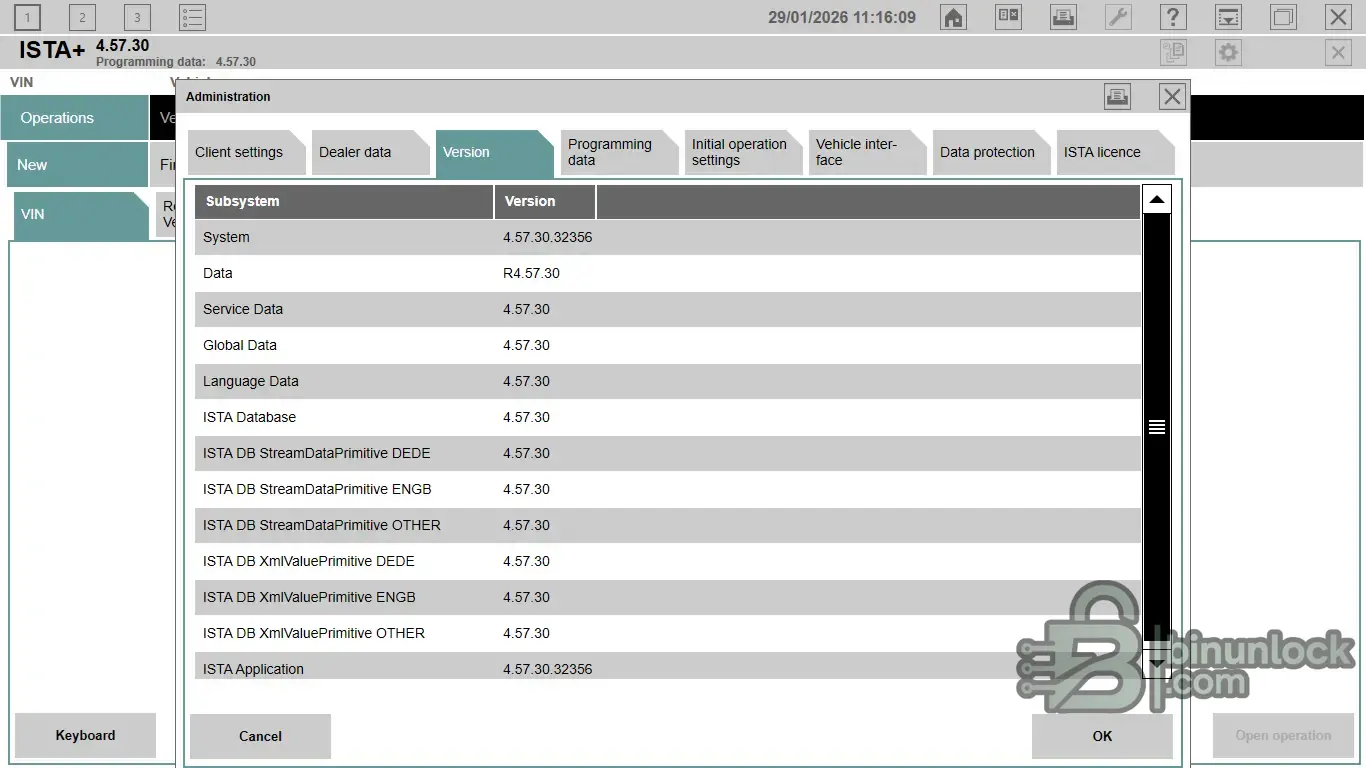The width and height of the screenshot is (1366, 768).
Task: Open settings via the gear icon
Action: point(1228,52)
